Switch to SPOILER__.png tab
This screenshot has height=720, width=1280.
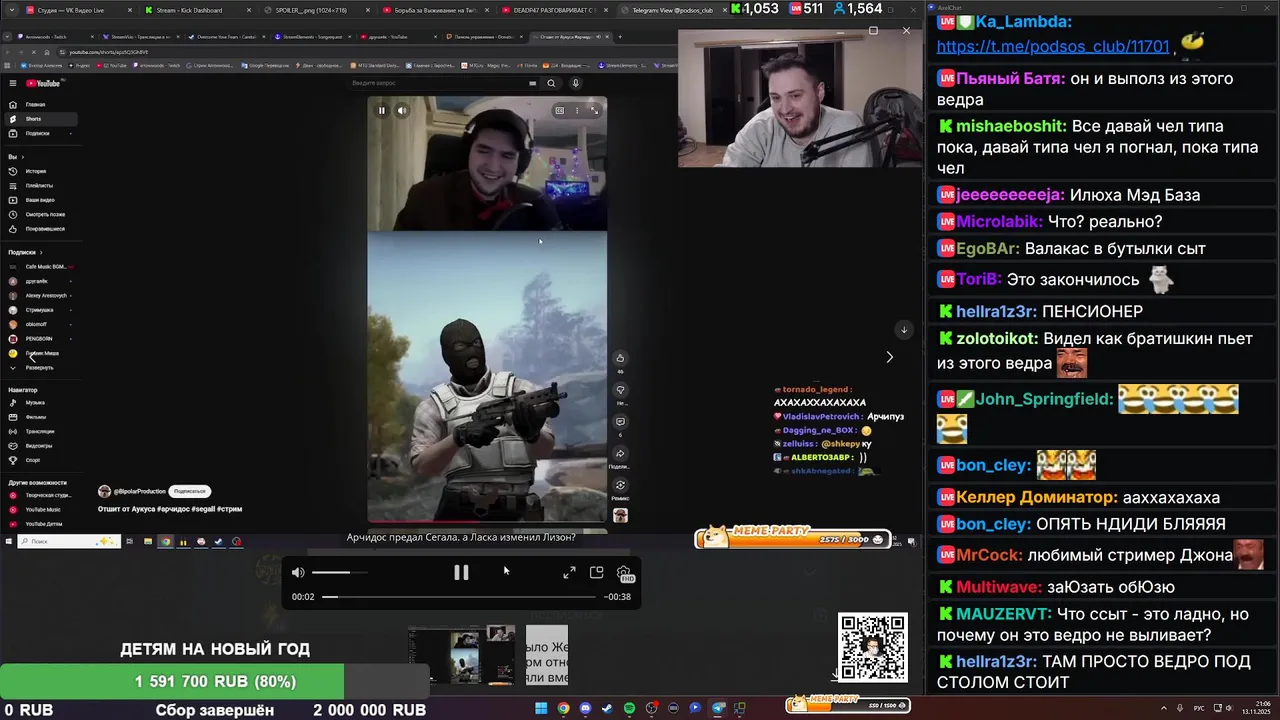tap(315, 10)
